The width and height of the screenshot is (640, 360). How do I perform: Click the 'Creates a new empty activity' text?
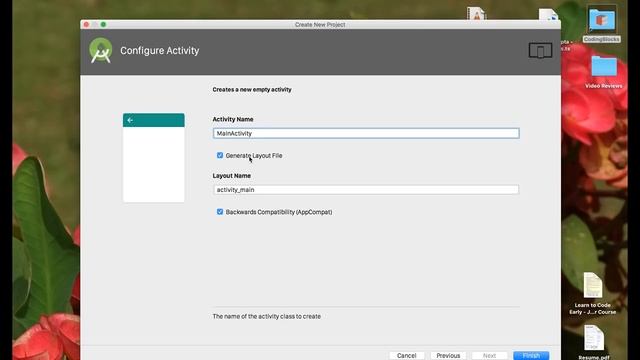(x=252, y=89)
